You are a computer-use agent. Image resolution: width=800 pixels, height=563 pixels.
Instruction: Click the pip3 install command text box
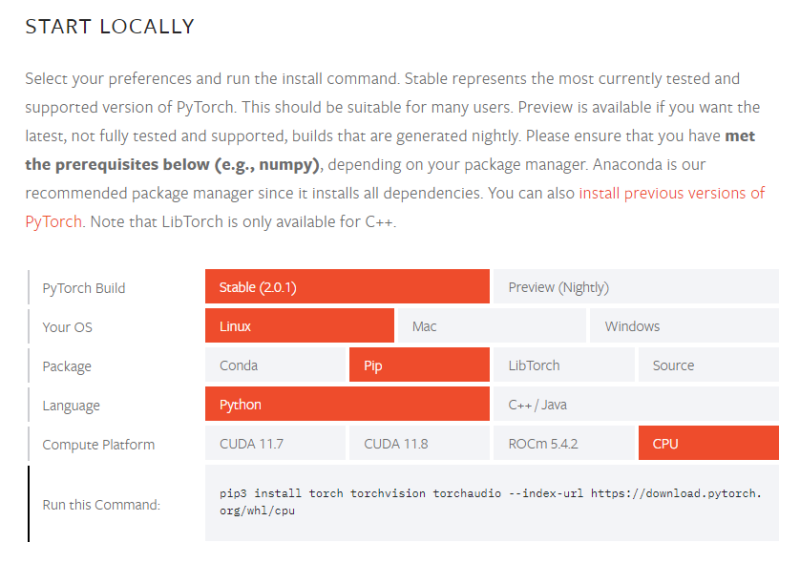click(492, 503)
